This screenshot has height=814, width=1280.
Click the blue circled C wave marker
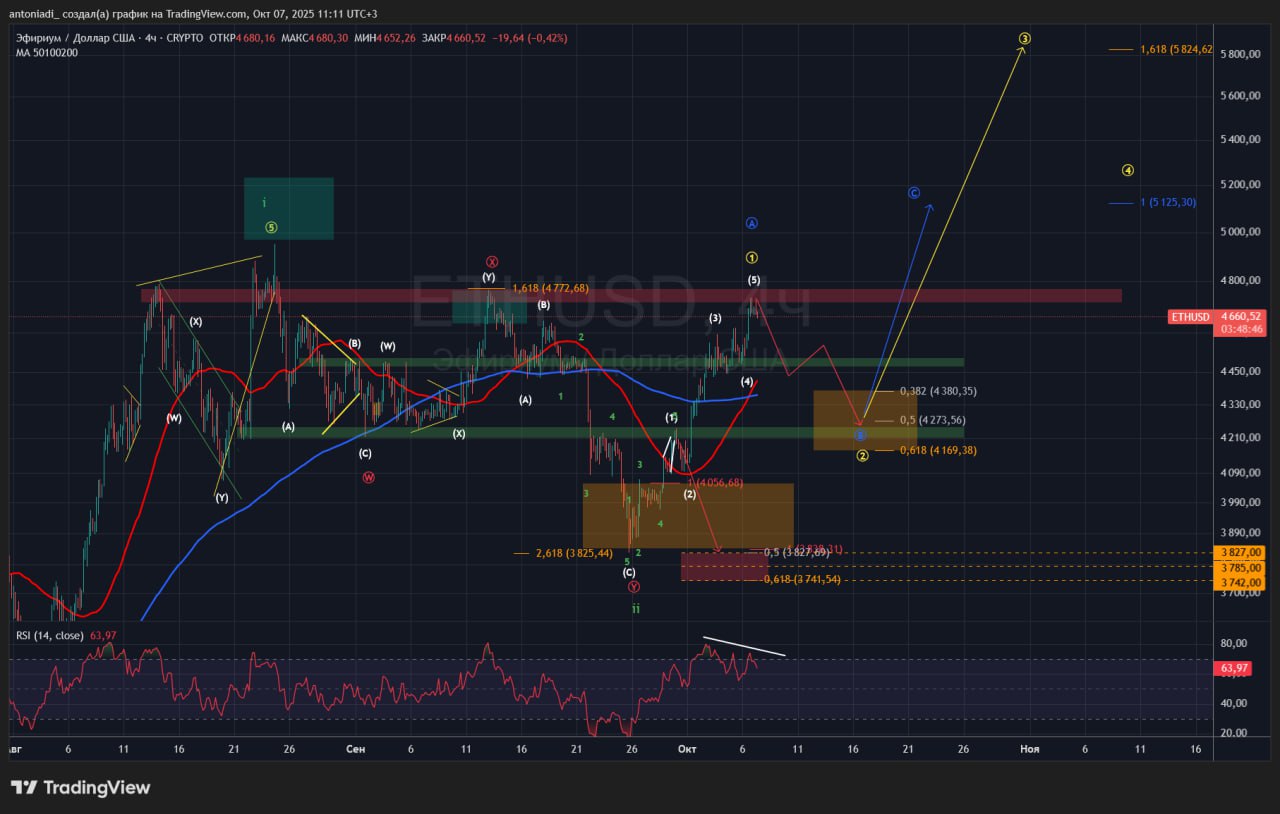[914, 192]
